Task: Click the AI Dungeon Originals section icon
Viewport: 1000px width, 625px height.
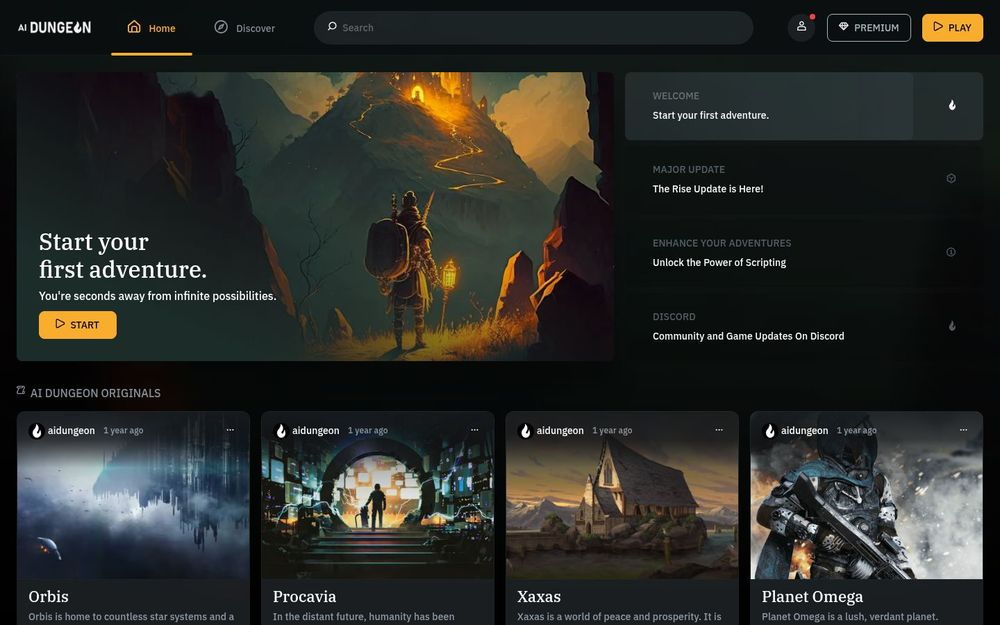Action: 21,390
